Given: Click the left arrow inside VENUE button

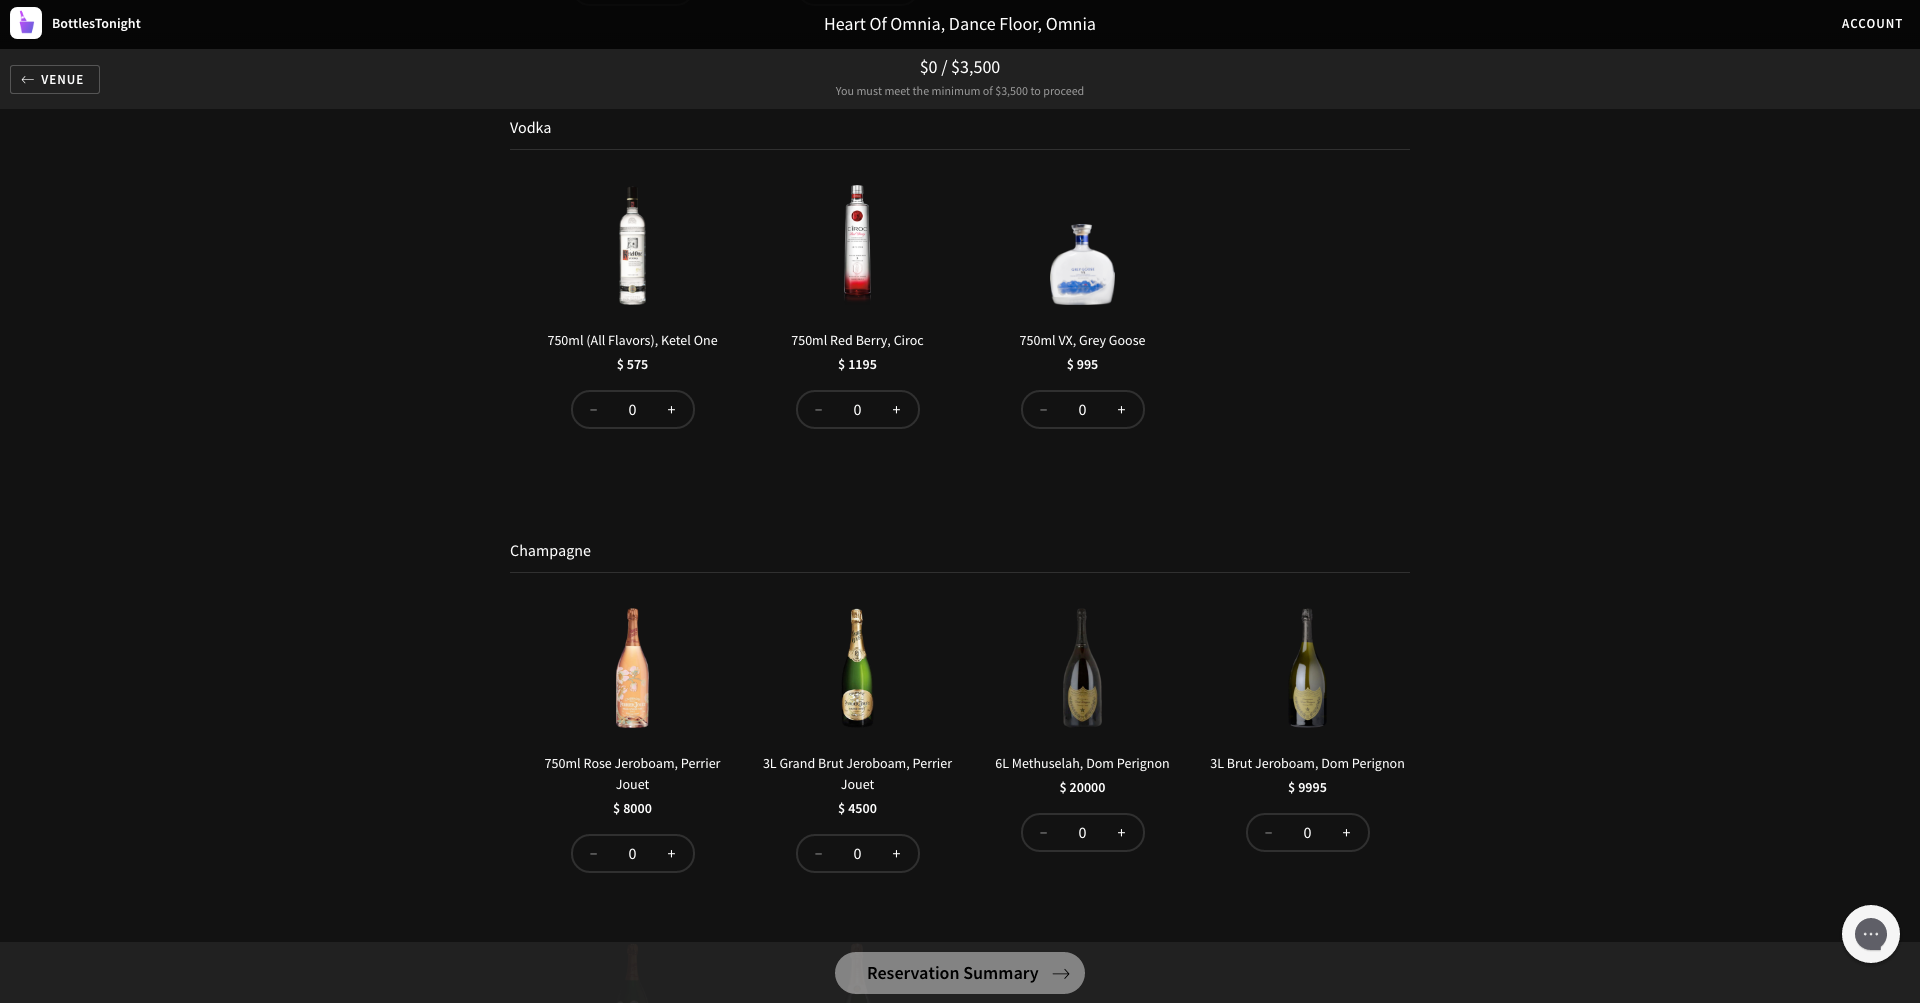Looking at the screenshot, I should [27, 79].
